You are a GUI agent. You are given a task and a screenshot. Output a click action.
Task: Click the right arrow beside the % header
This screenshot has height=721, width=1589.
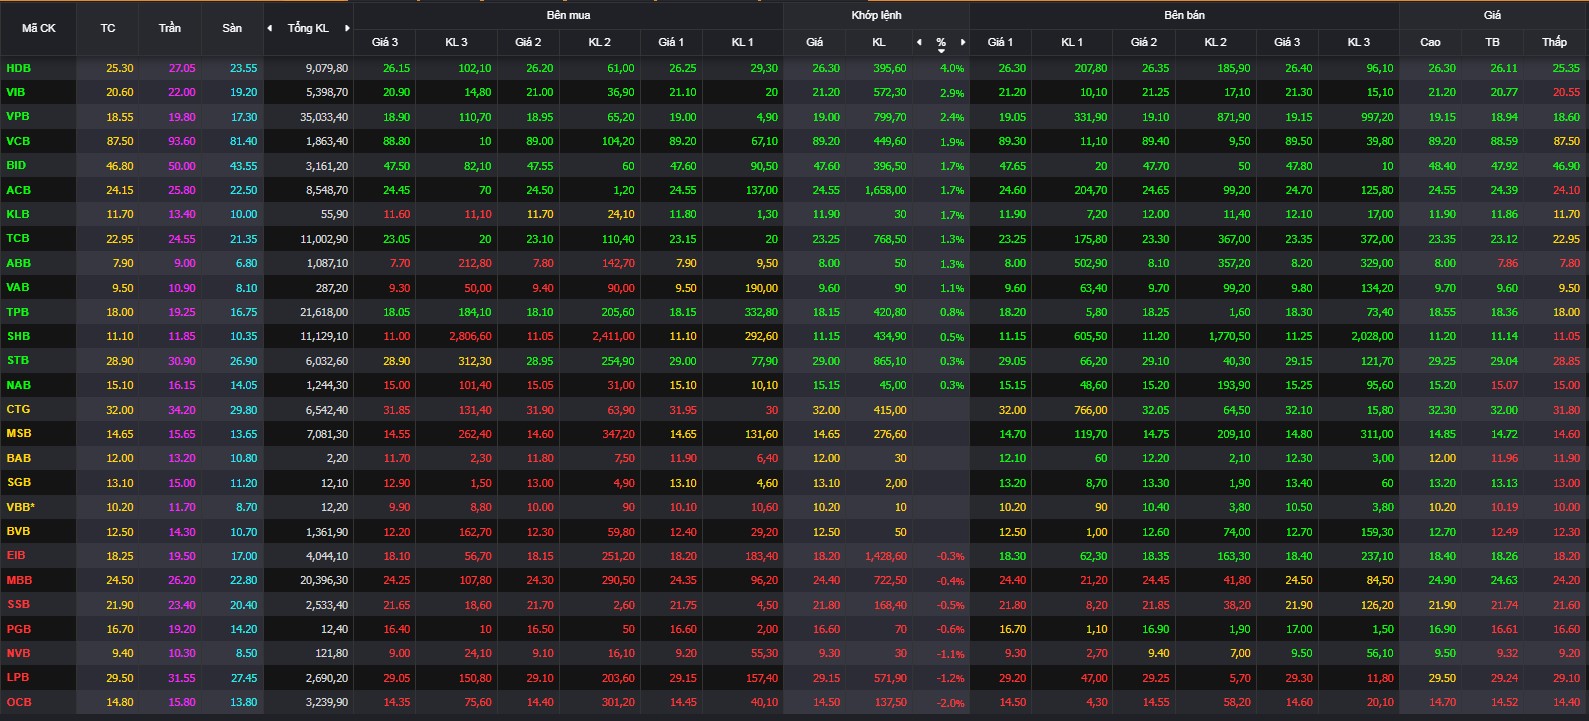tap(963, 42)
